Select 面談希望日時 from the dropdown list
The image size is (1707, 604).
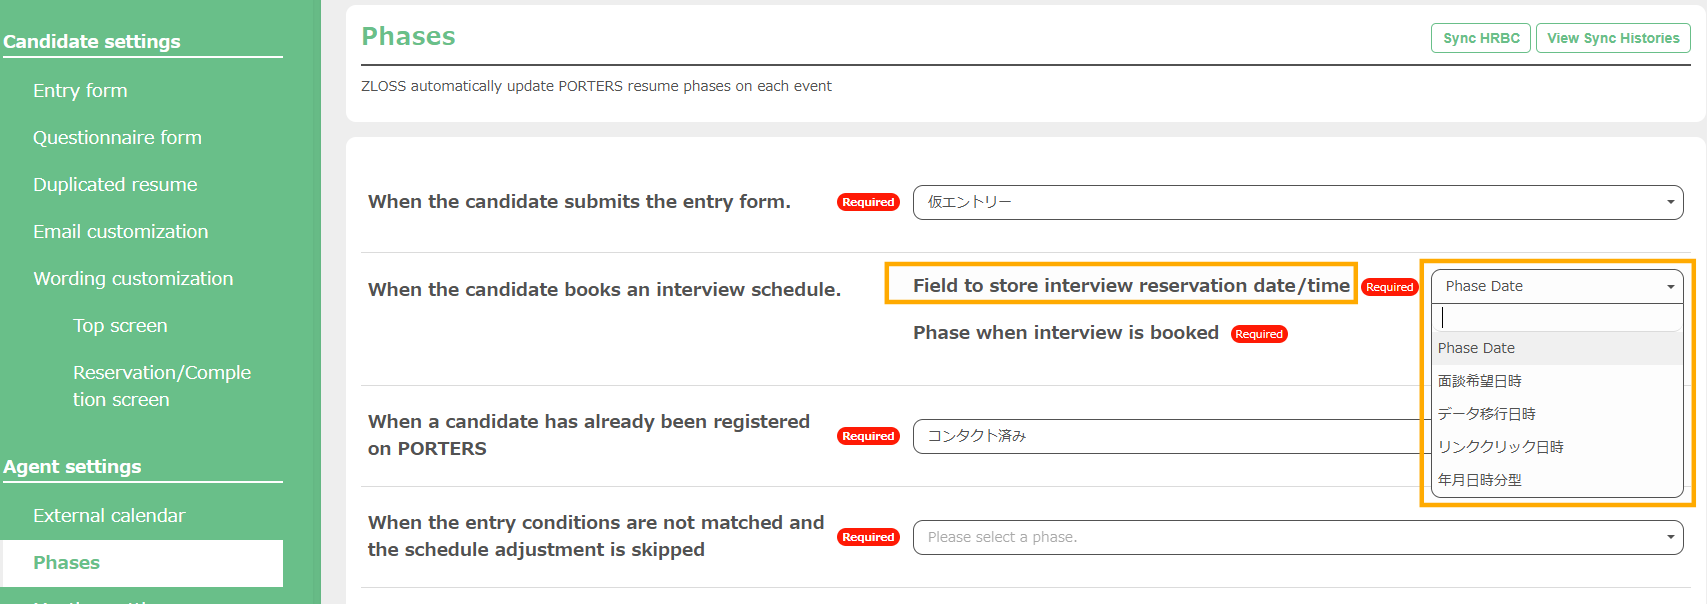pyautogui.click(x=1479, y=381)
